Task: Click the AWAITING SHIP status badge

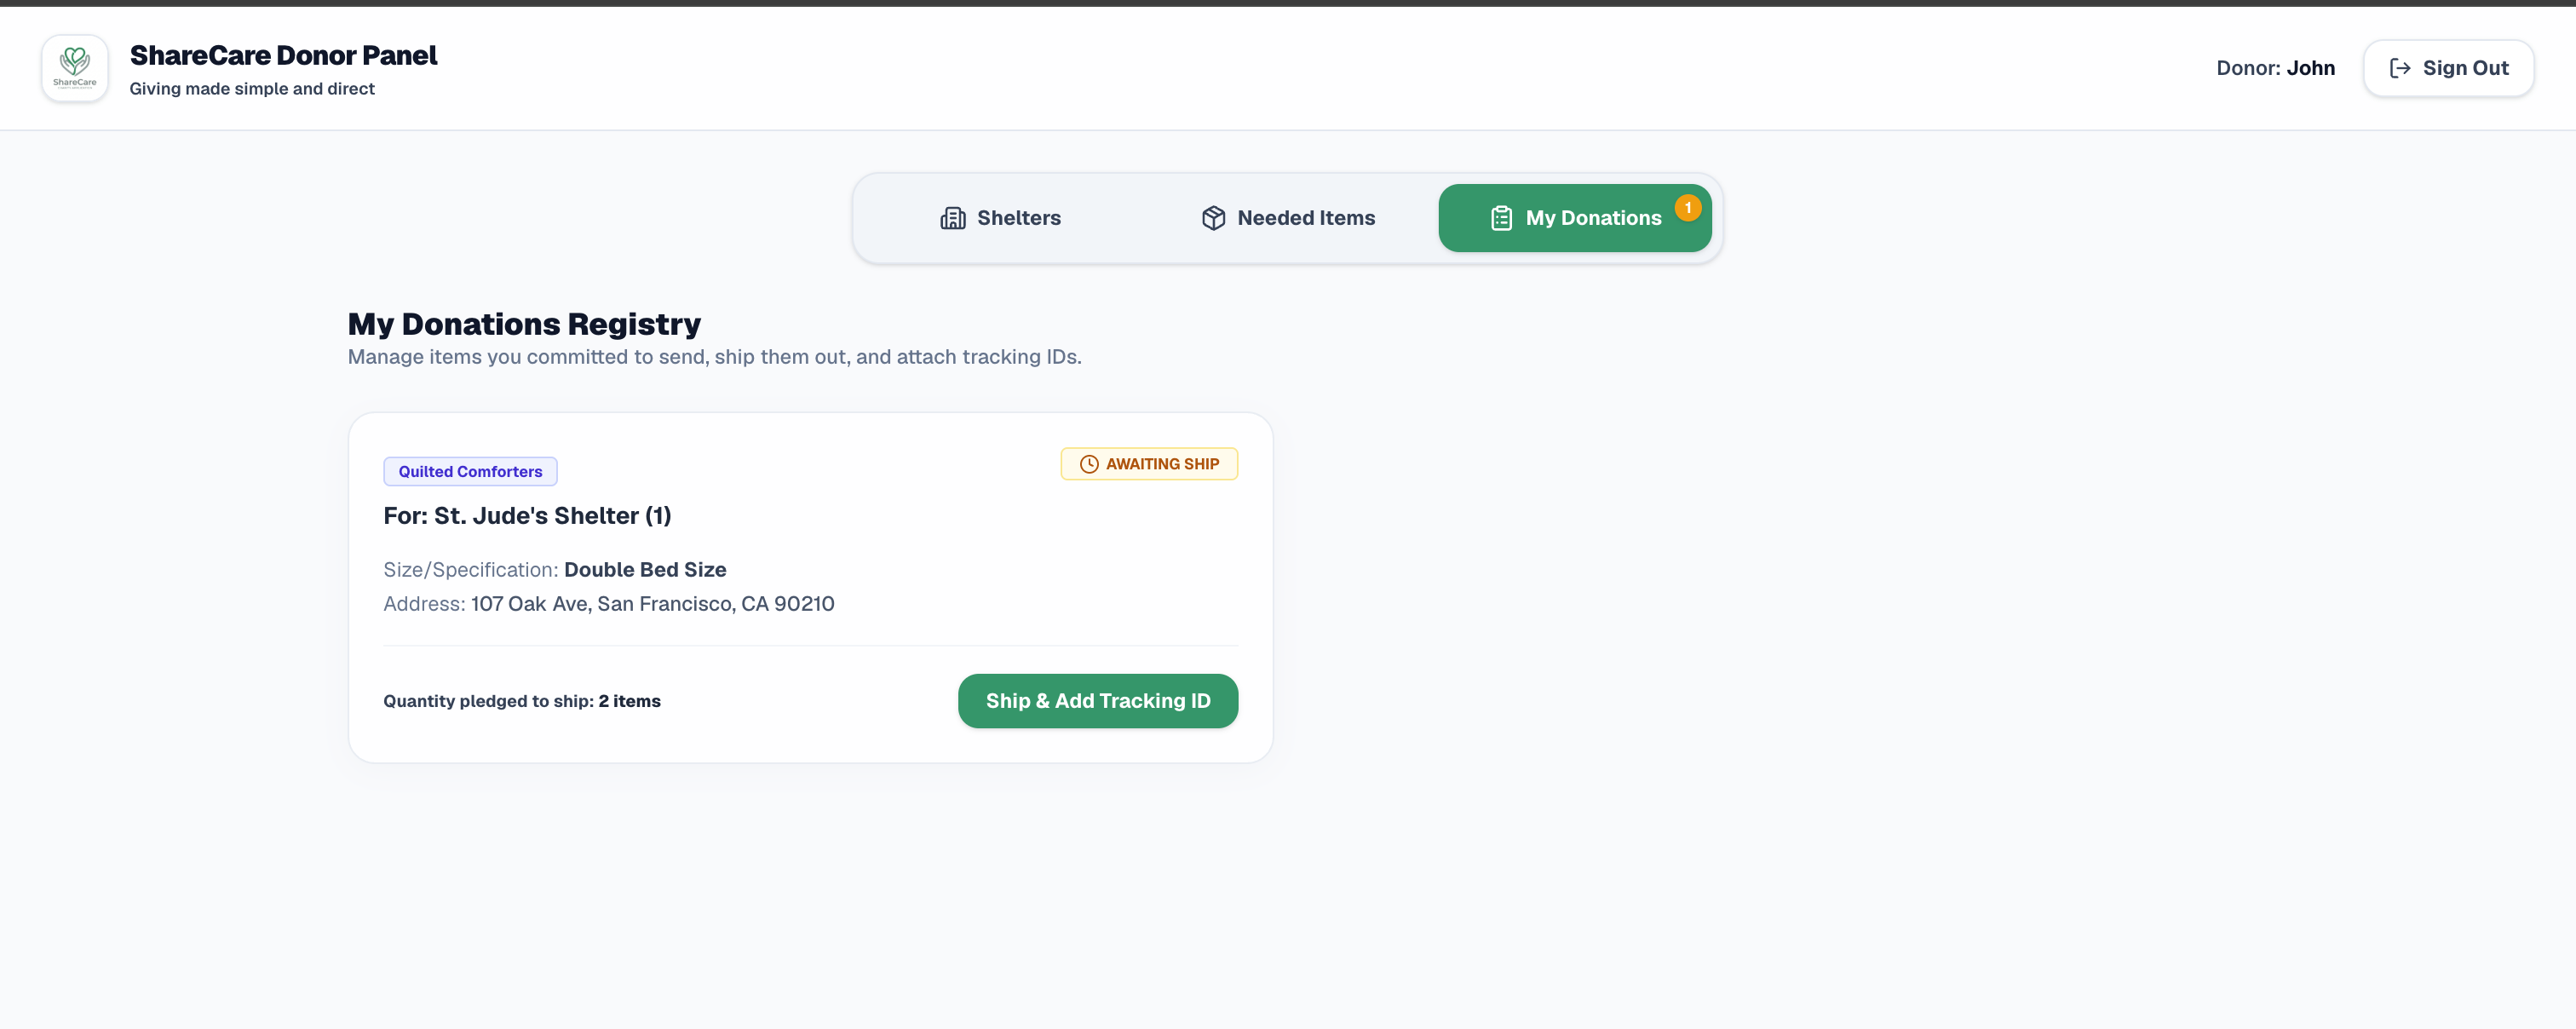Action: pos(1148,464)
